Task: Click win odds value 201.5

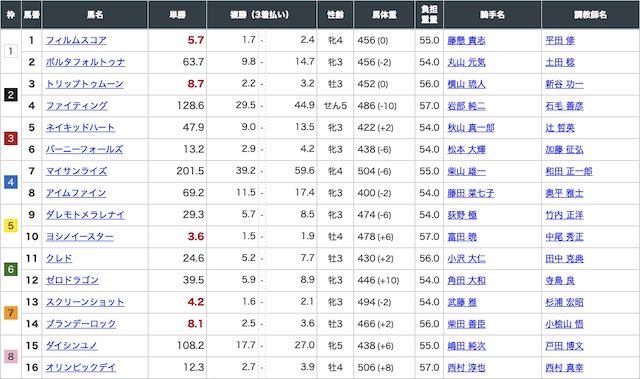Action: [x=190, y=171]
